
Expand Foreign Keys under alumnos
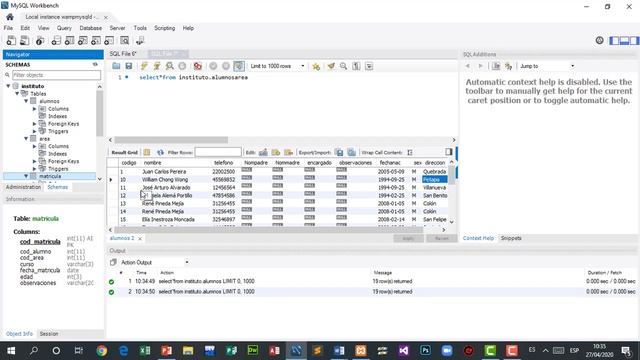coord(35,124)
